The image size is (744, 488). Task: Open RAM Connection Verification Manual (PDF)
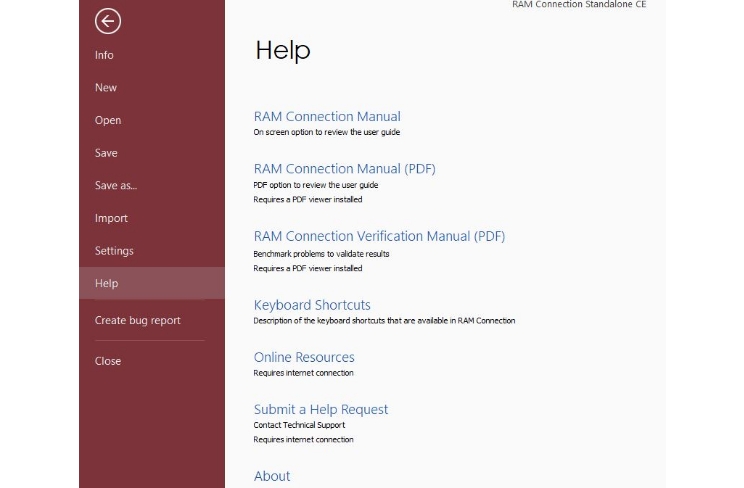coord(379,236)
